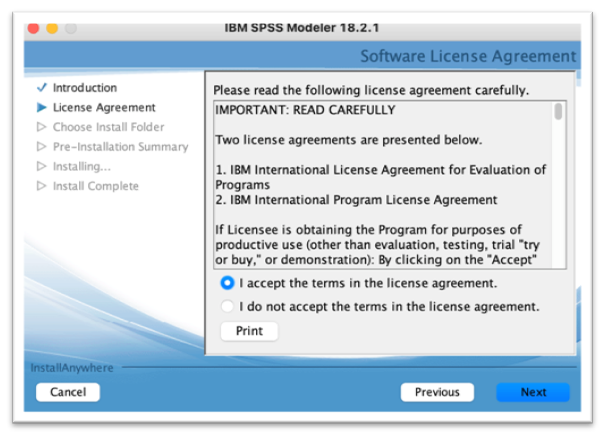Proceed with the Next button
Image resolution: width=602 pixels, height=439 pixels.
[x=533, y=392]
